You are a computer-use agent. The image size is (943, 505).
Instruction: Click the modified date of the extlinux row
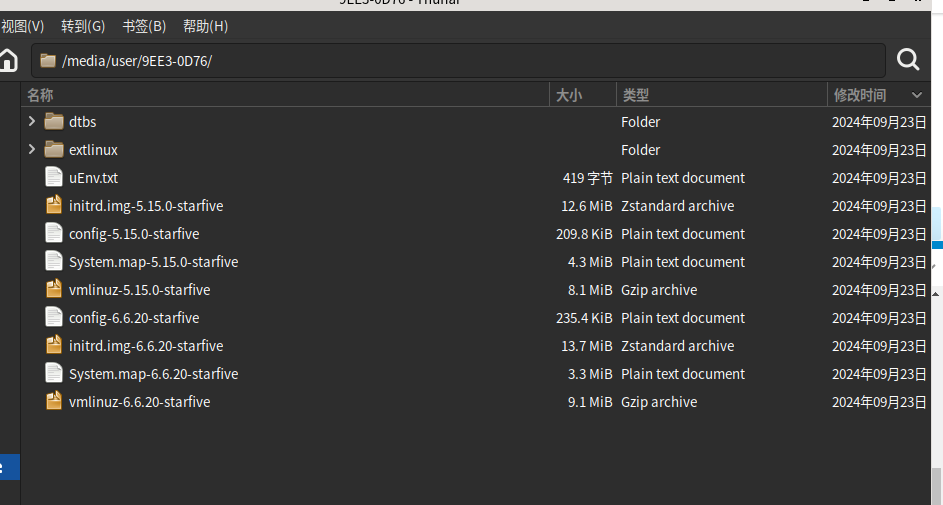(x=879, y=150)
